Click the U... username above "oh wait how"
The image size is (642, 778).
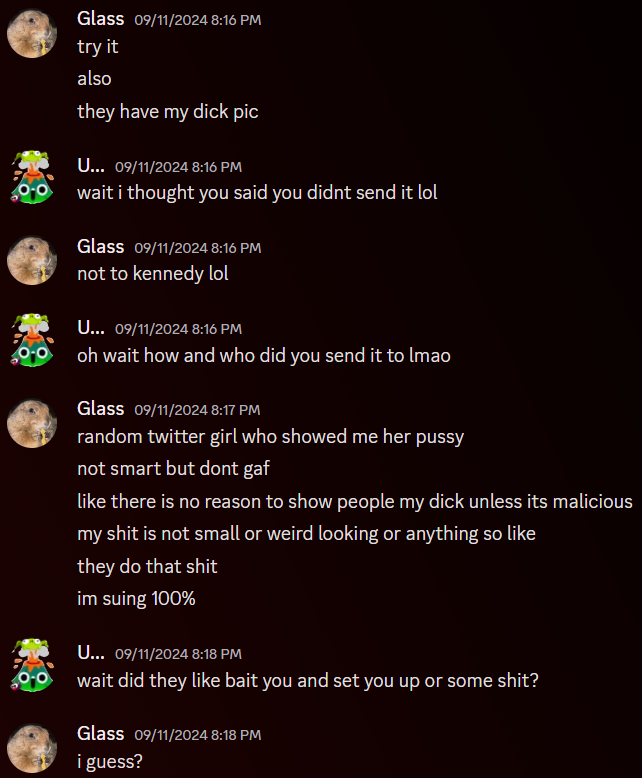pyautogui.click(x=91, y=328)
